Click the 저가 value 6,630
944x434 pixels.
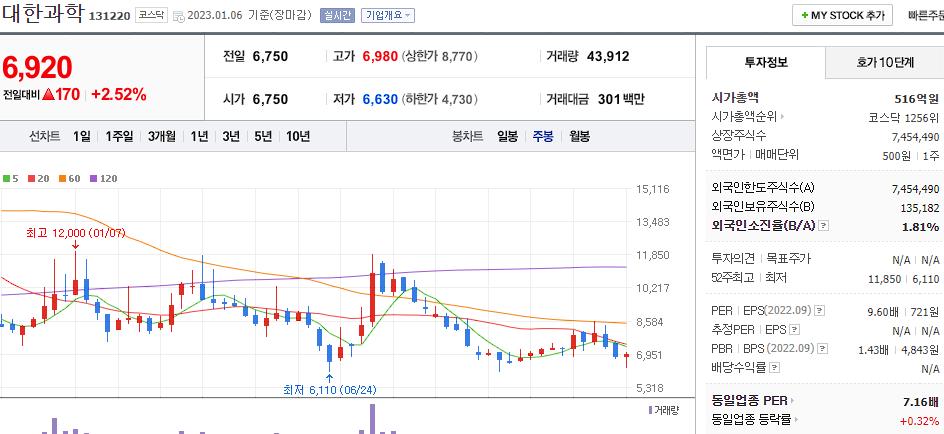[x=380, y=99]
